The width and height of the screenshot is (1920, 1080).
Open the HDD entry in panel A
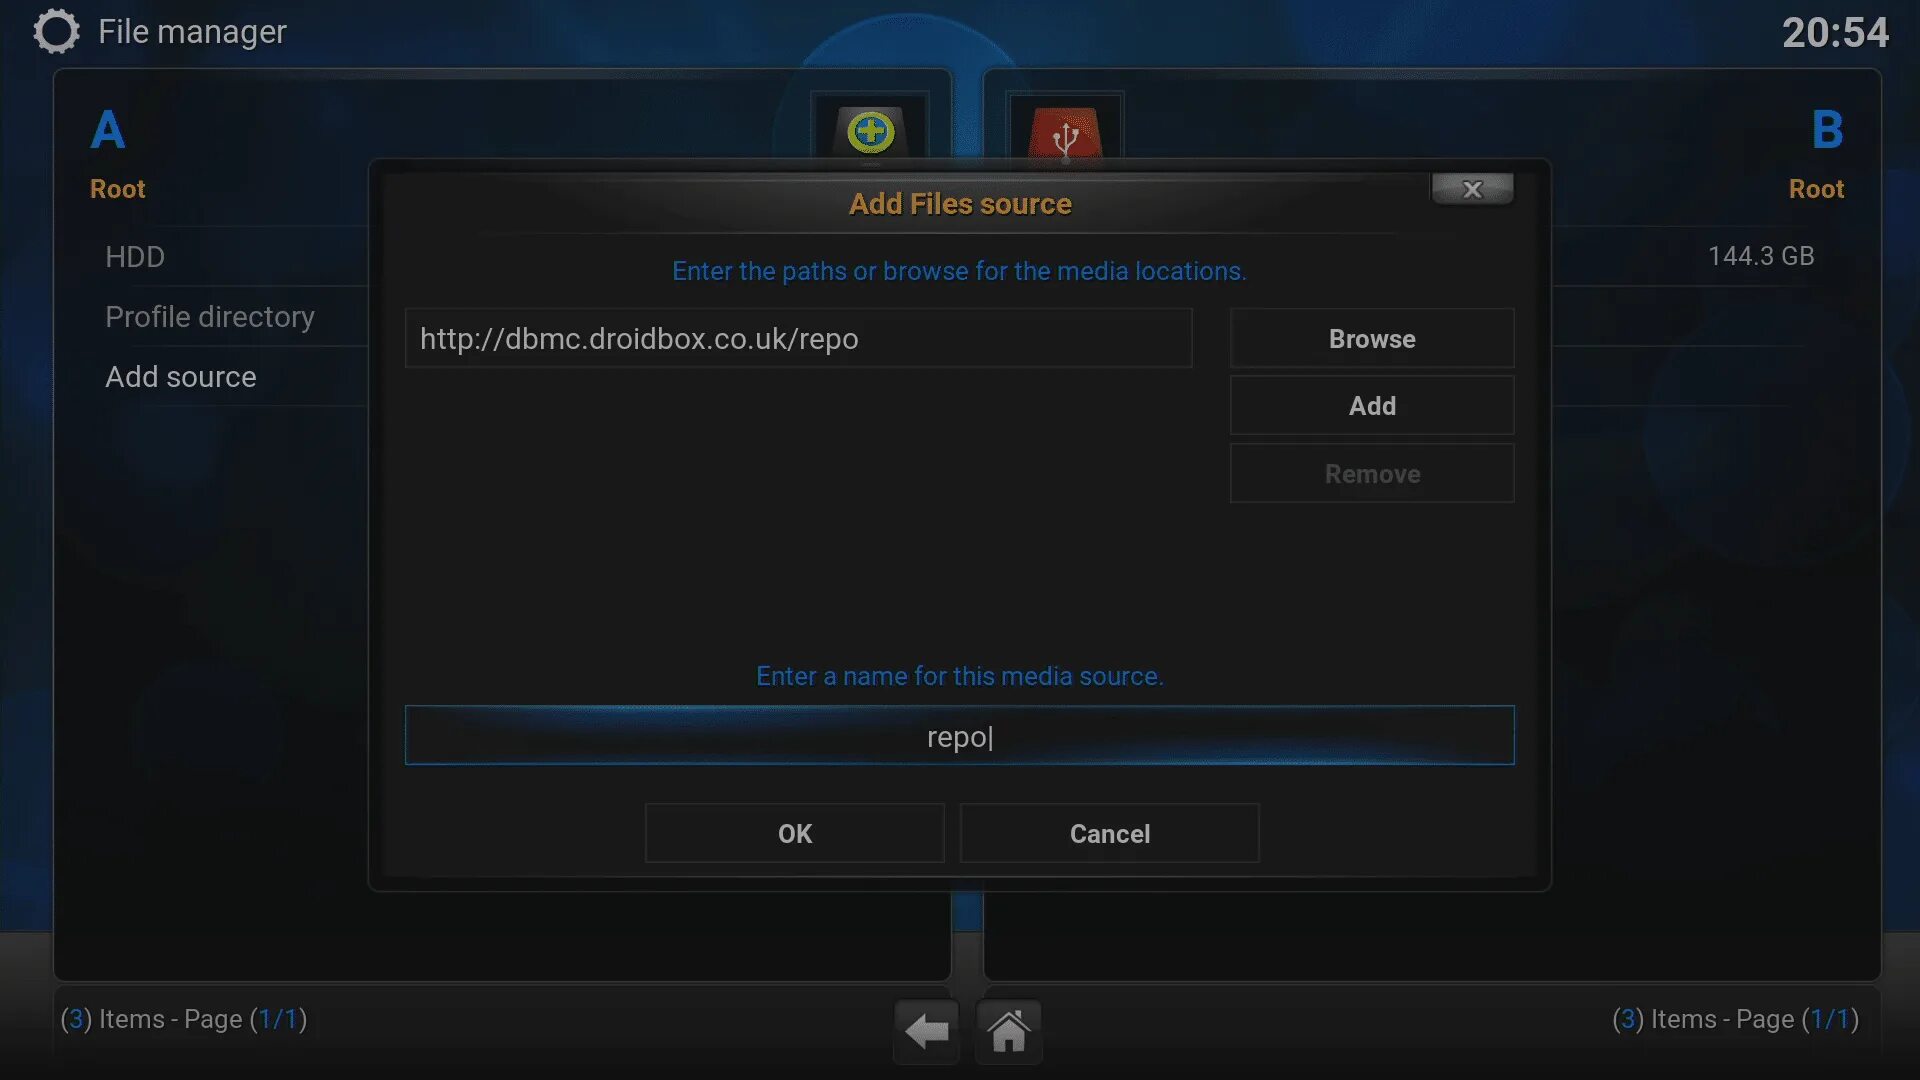[135, 257]
